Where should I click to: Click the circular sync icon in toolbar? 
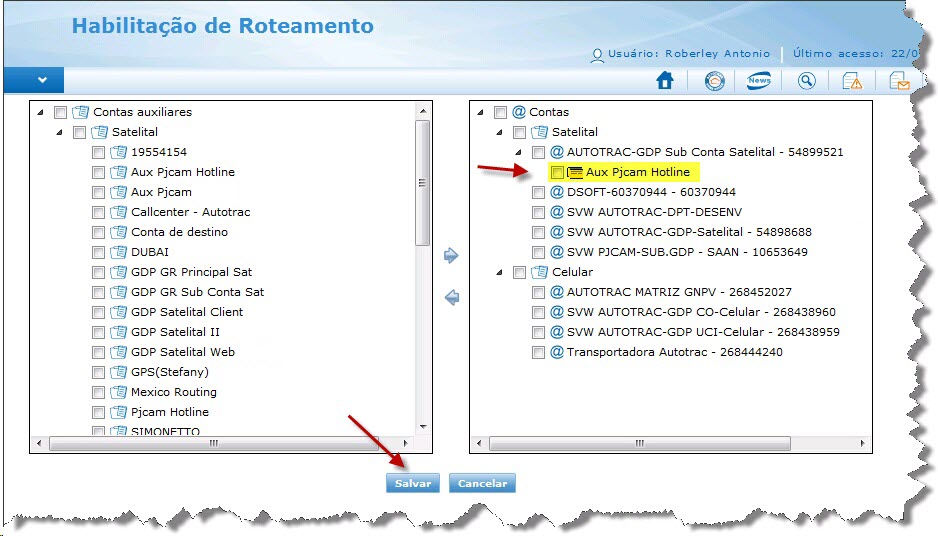(714, 80)
